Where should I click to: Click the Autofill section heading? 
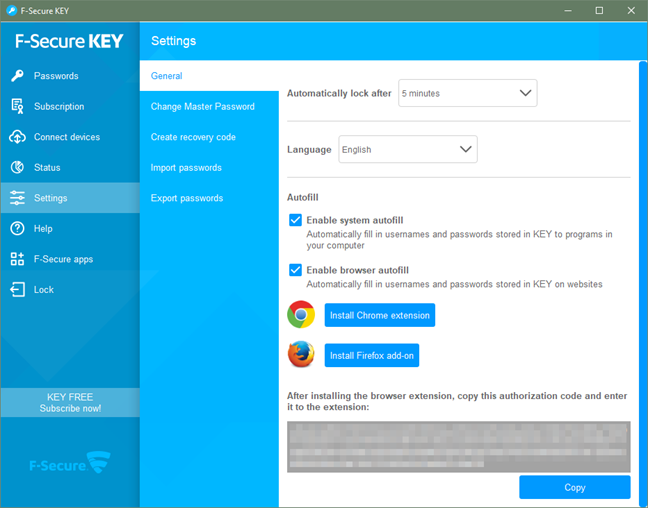[303, 197]
